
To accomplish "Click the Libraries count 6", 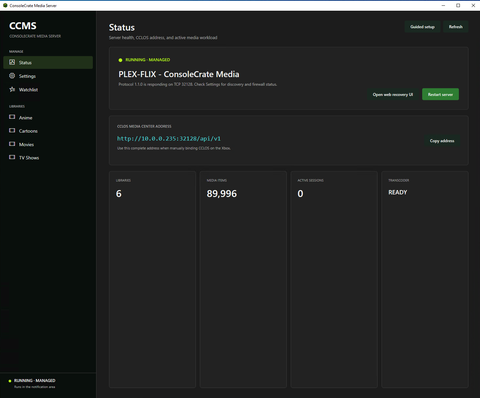I will point(119,194).
